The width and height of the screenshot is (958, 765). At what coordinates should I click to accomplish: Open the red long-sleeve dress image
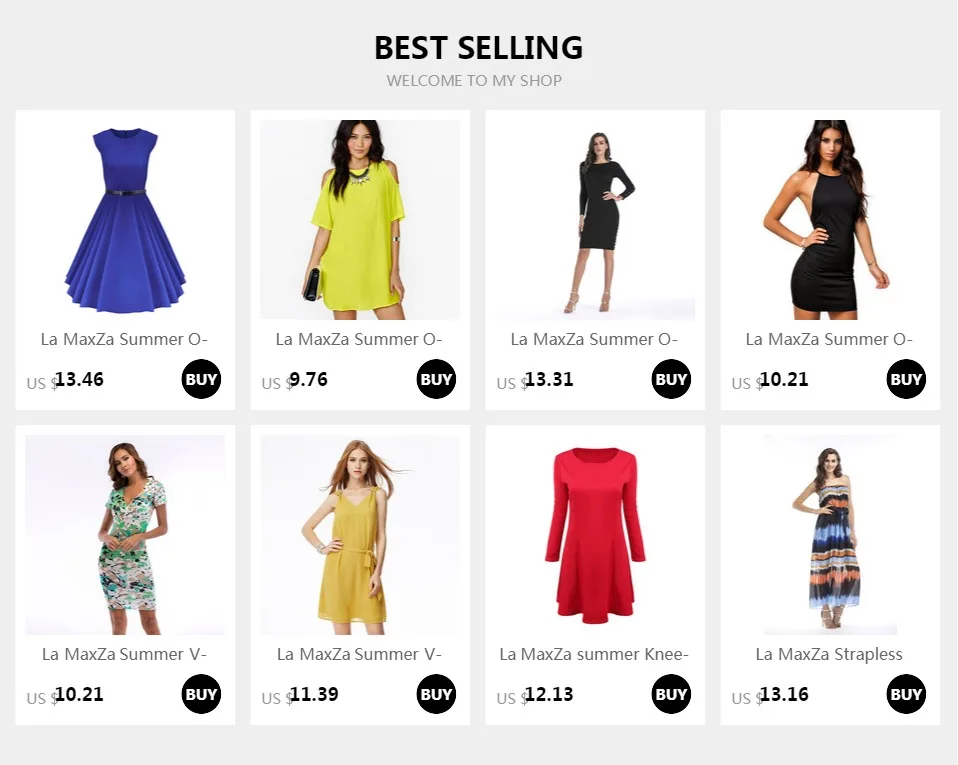click(x=595, y=535)
